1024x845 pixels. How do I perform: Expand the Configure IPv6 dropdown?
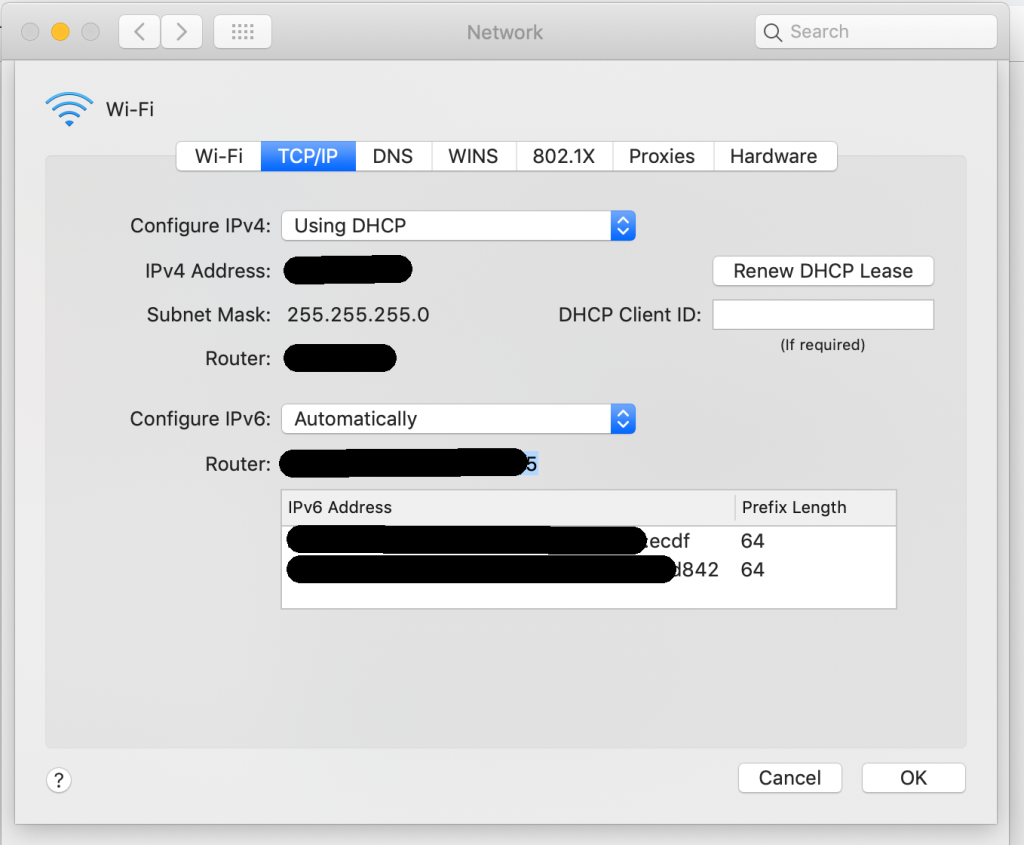(x=458, y=419)
